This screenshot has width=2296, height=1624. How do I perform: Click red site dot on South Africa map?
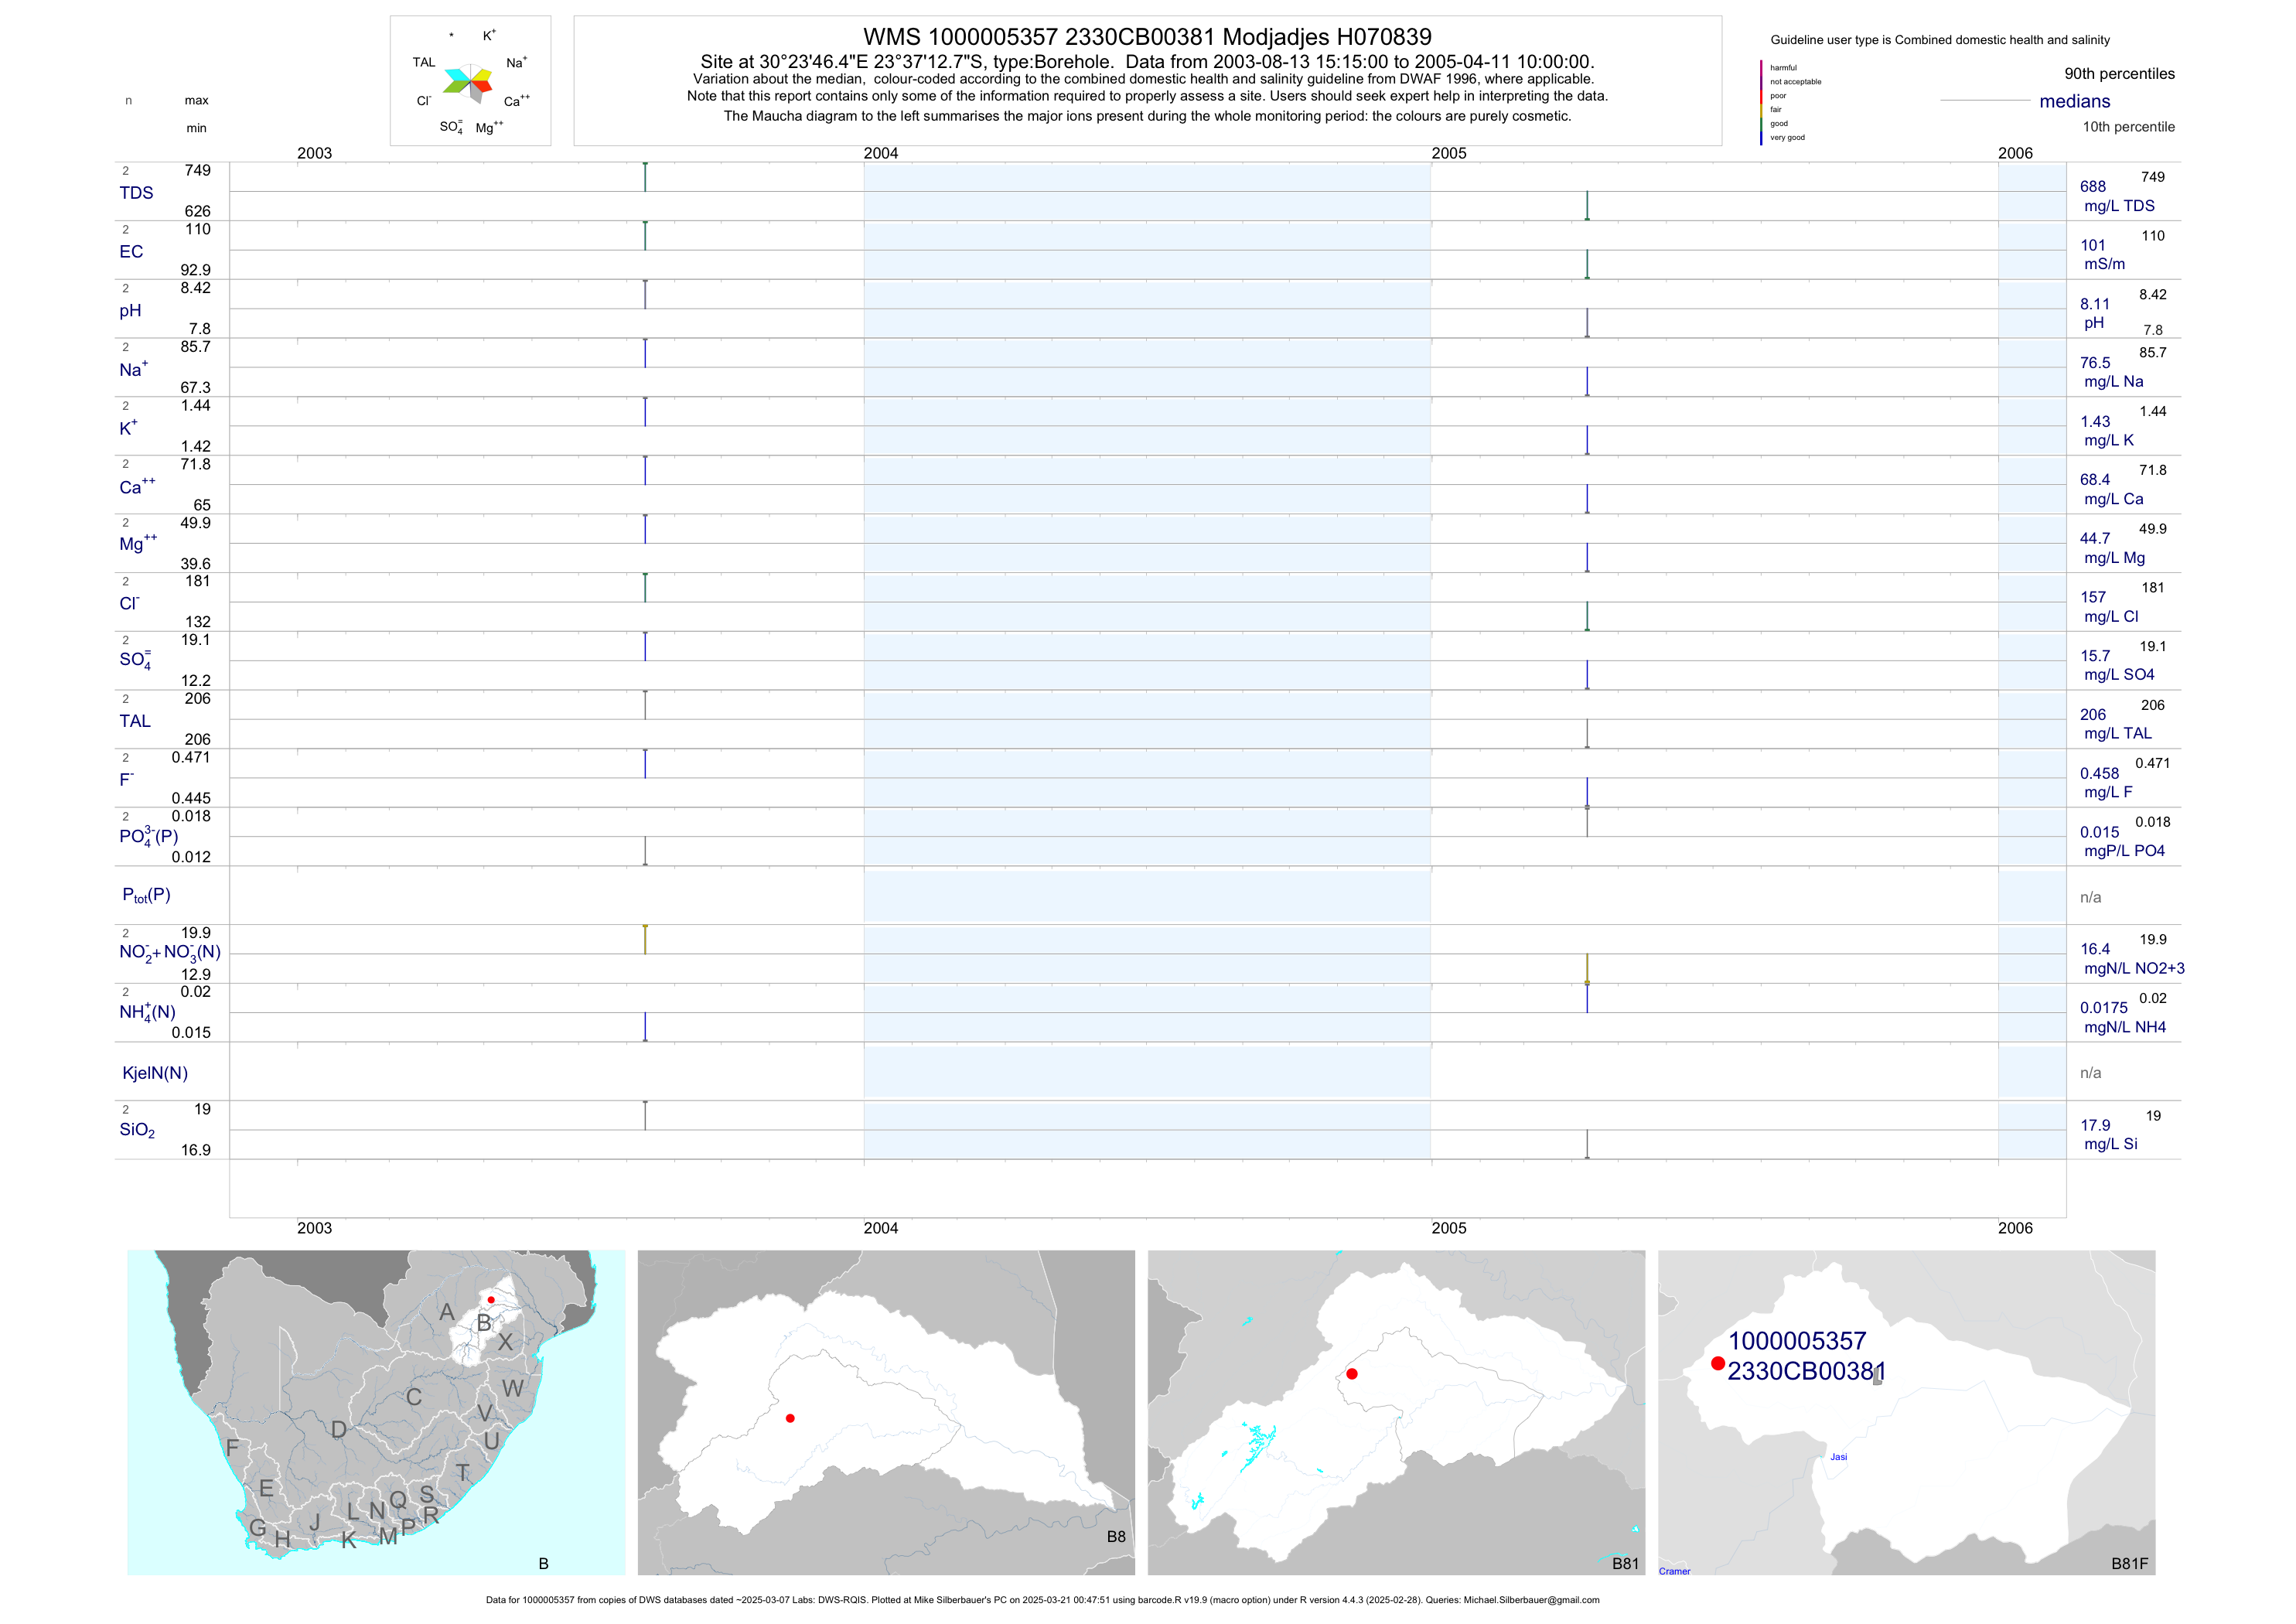(x=491, y=1299)
